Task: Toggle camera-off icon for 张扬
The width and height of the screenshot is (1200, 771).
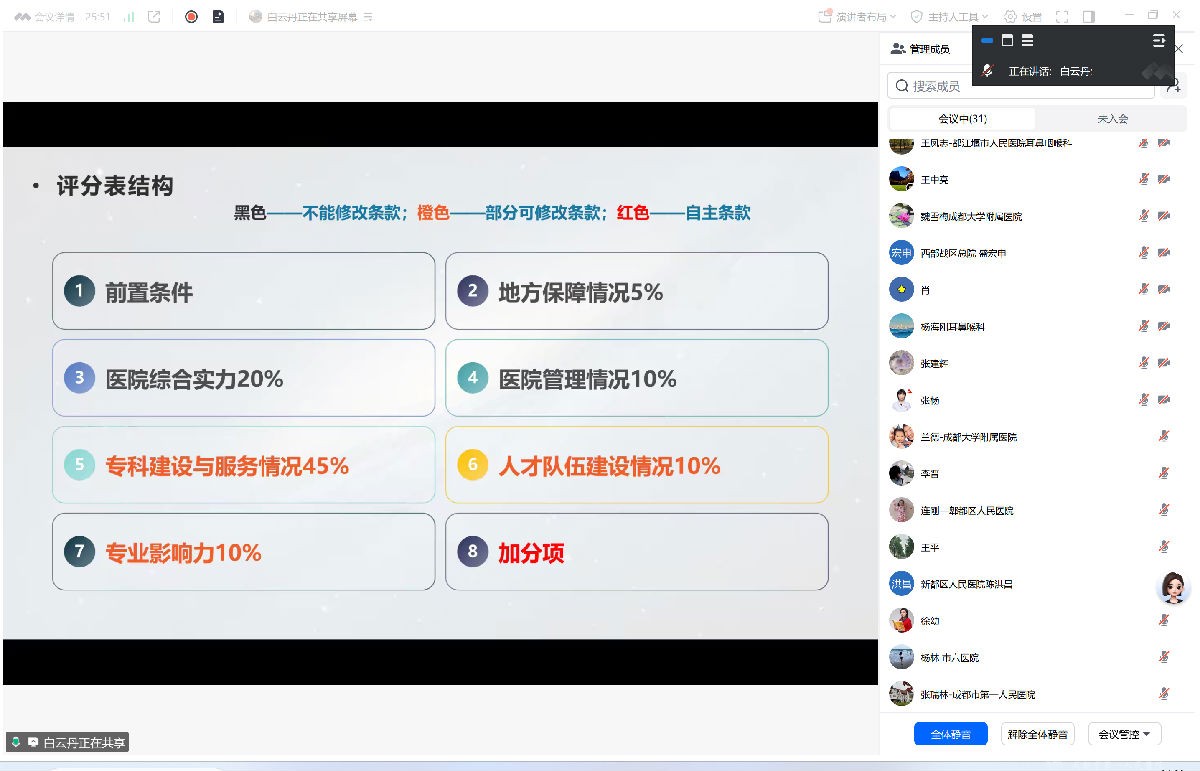Action: (1164, 400)
